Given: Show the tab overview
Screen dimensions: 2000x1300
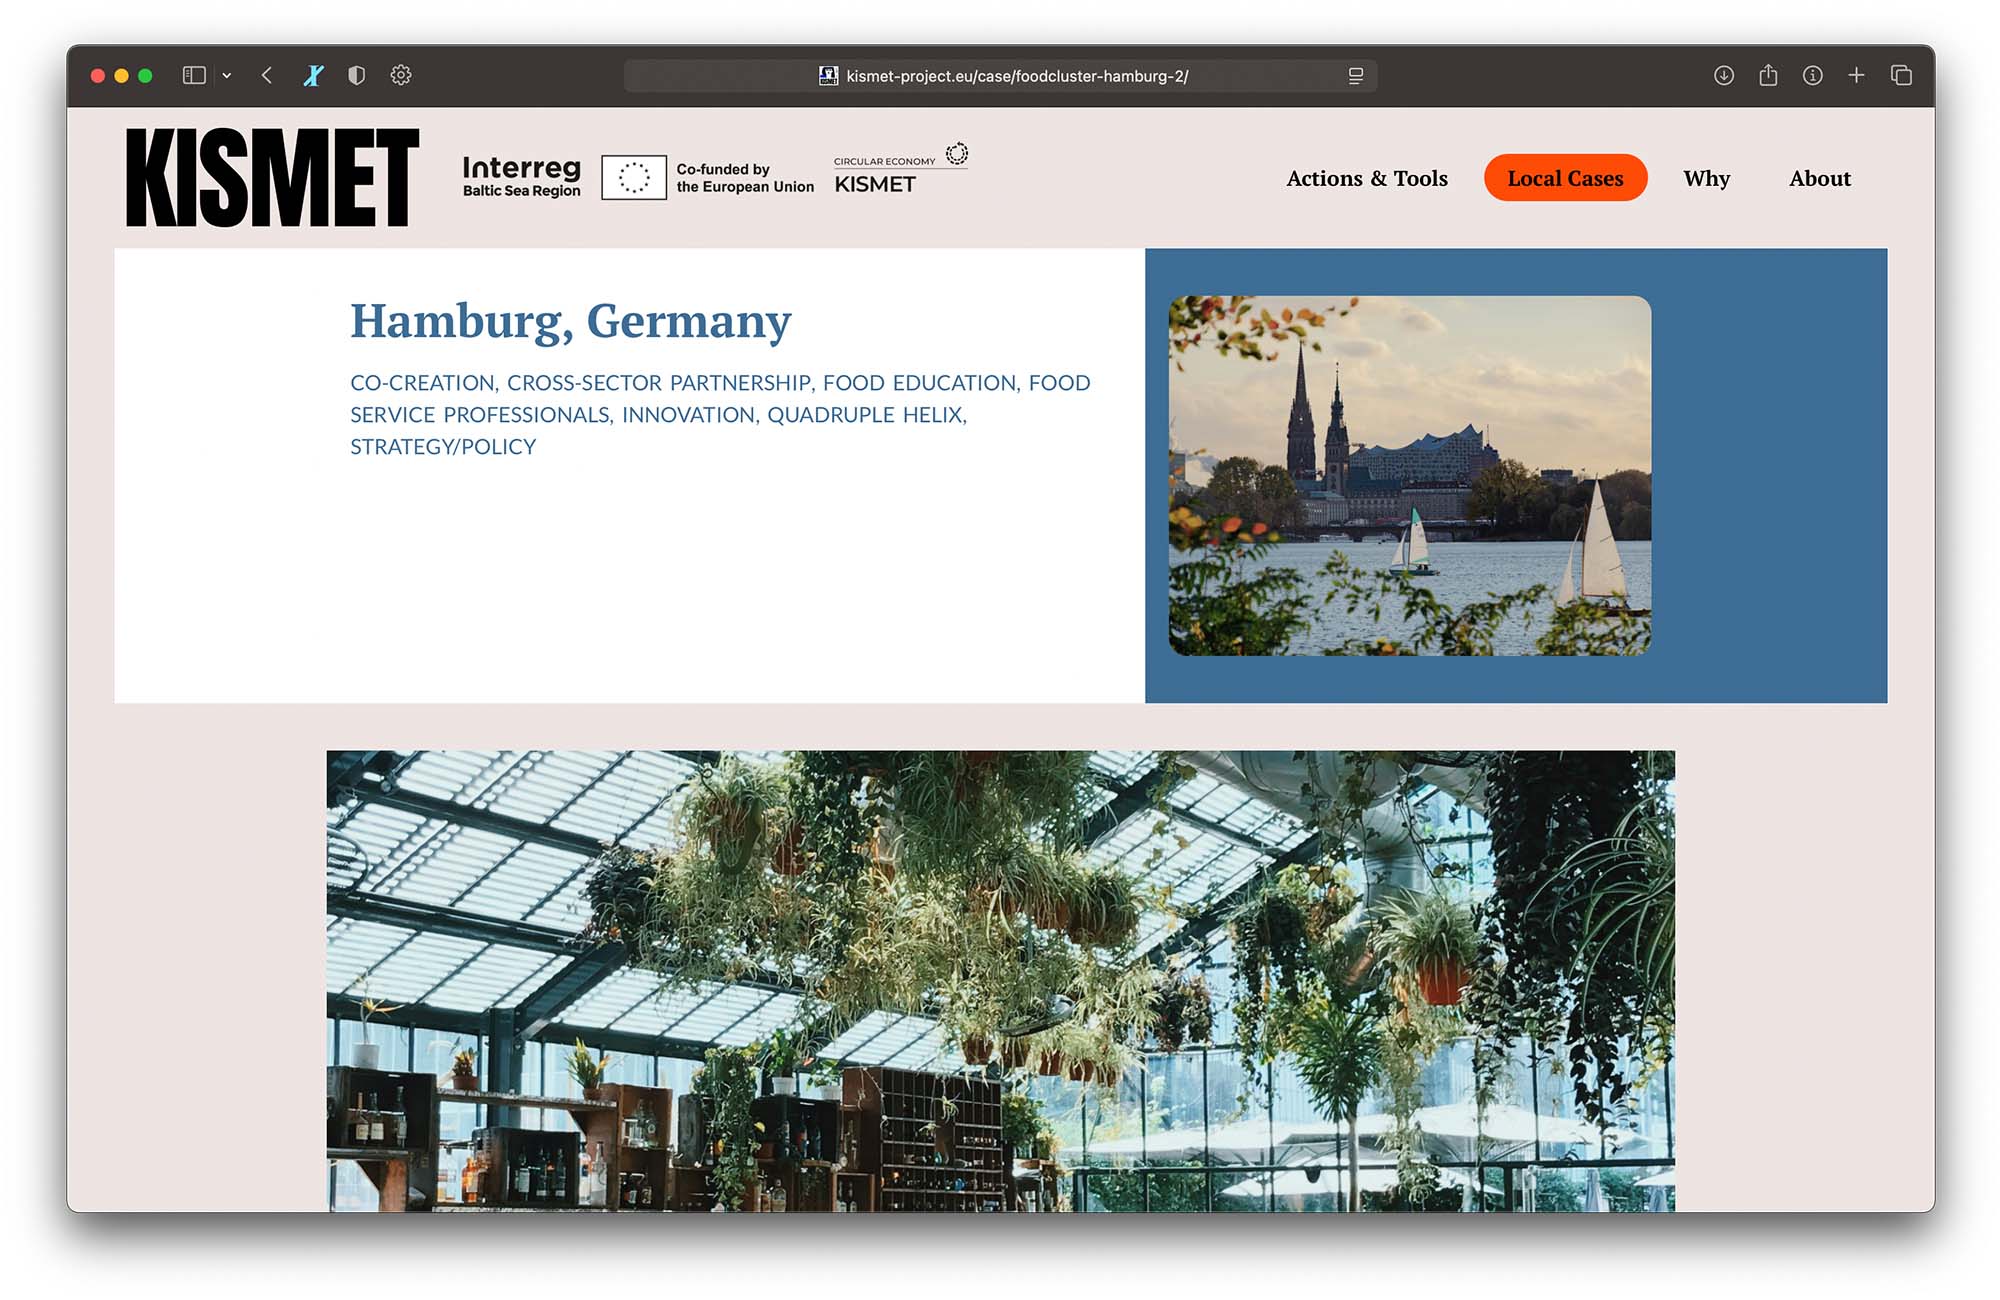Looking at the screenshot, I should point(1901,75).
